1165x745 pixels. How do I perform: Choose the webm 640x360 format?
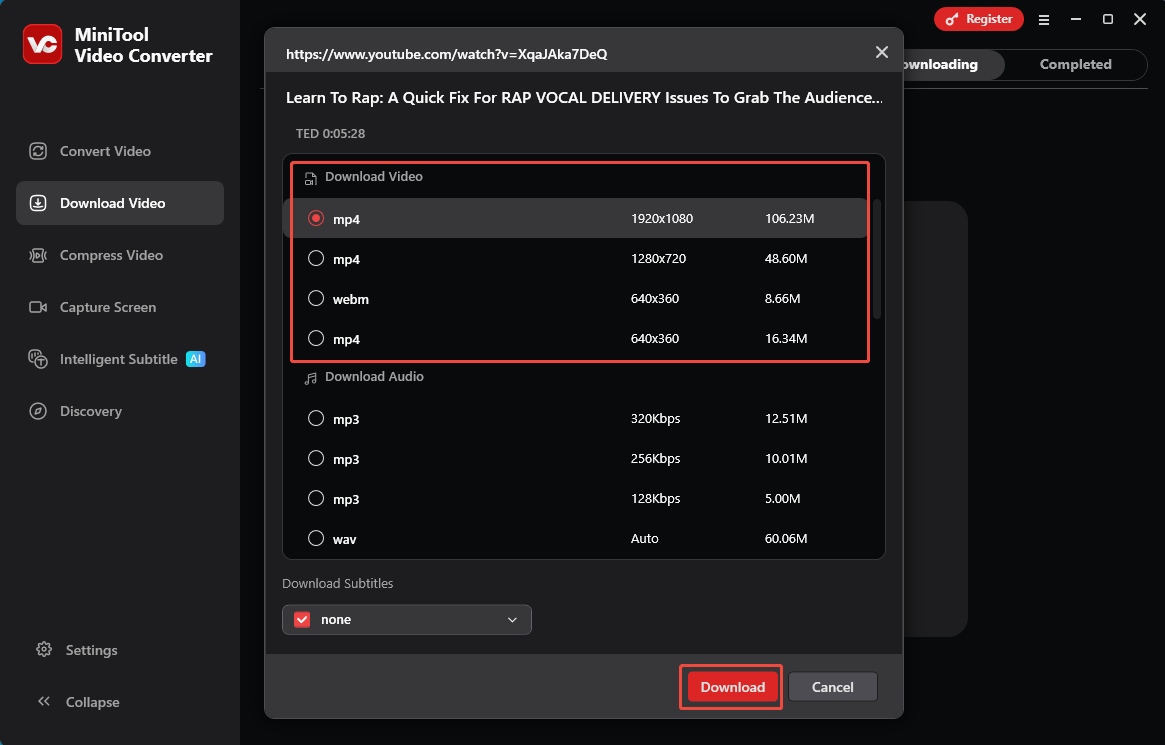[x=315, y=298]
